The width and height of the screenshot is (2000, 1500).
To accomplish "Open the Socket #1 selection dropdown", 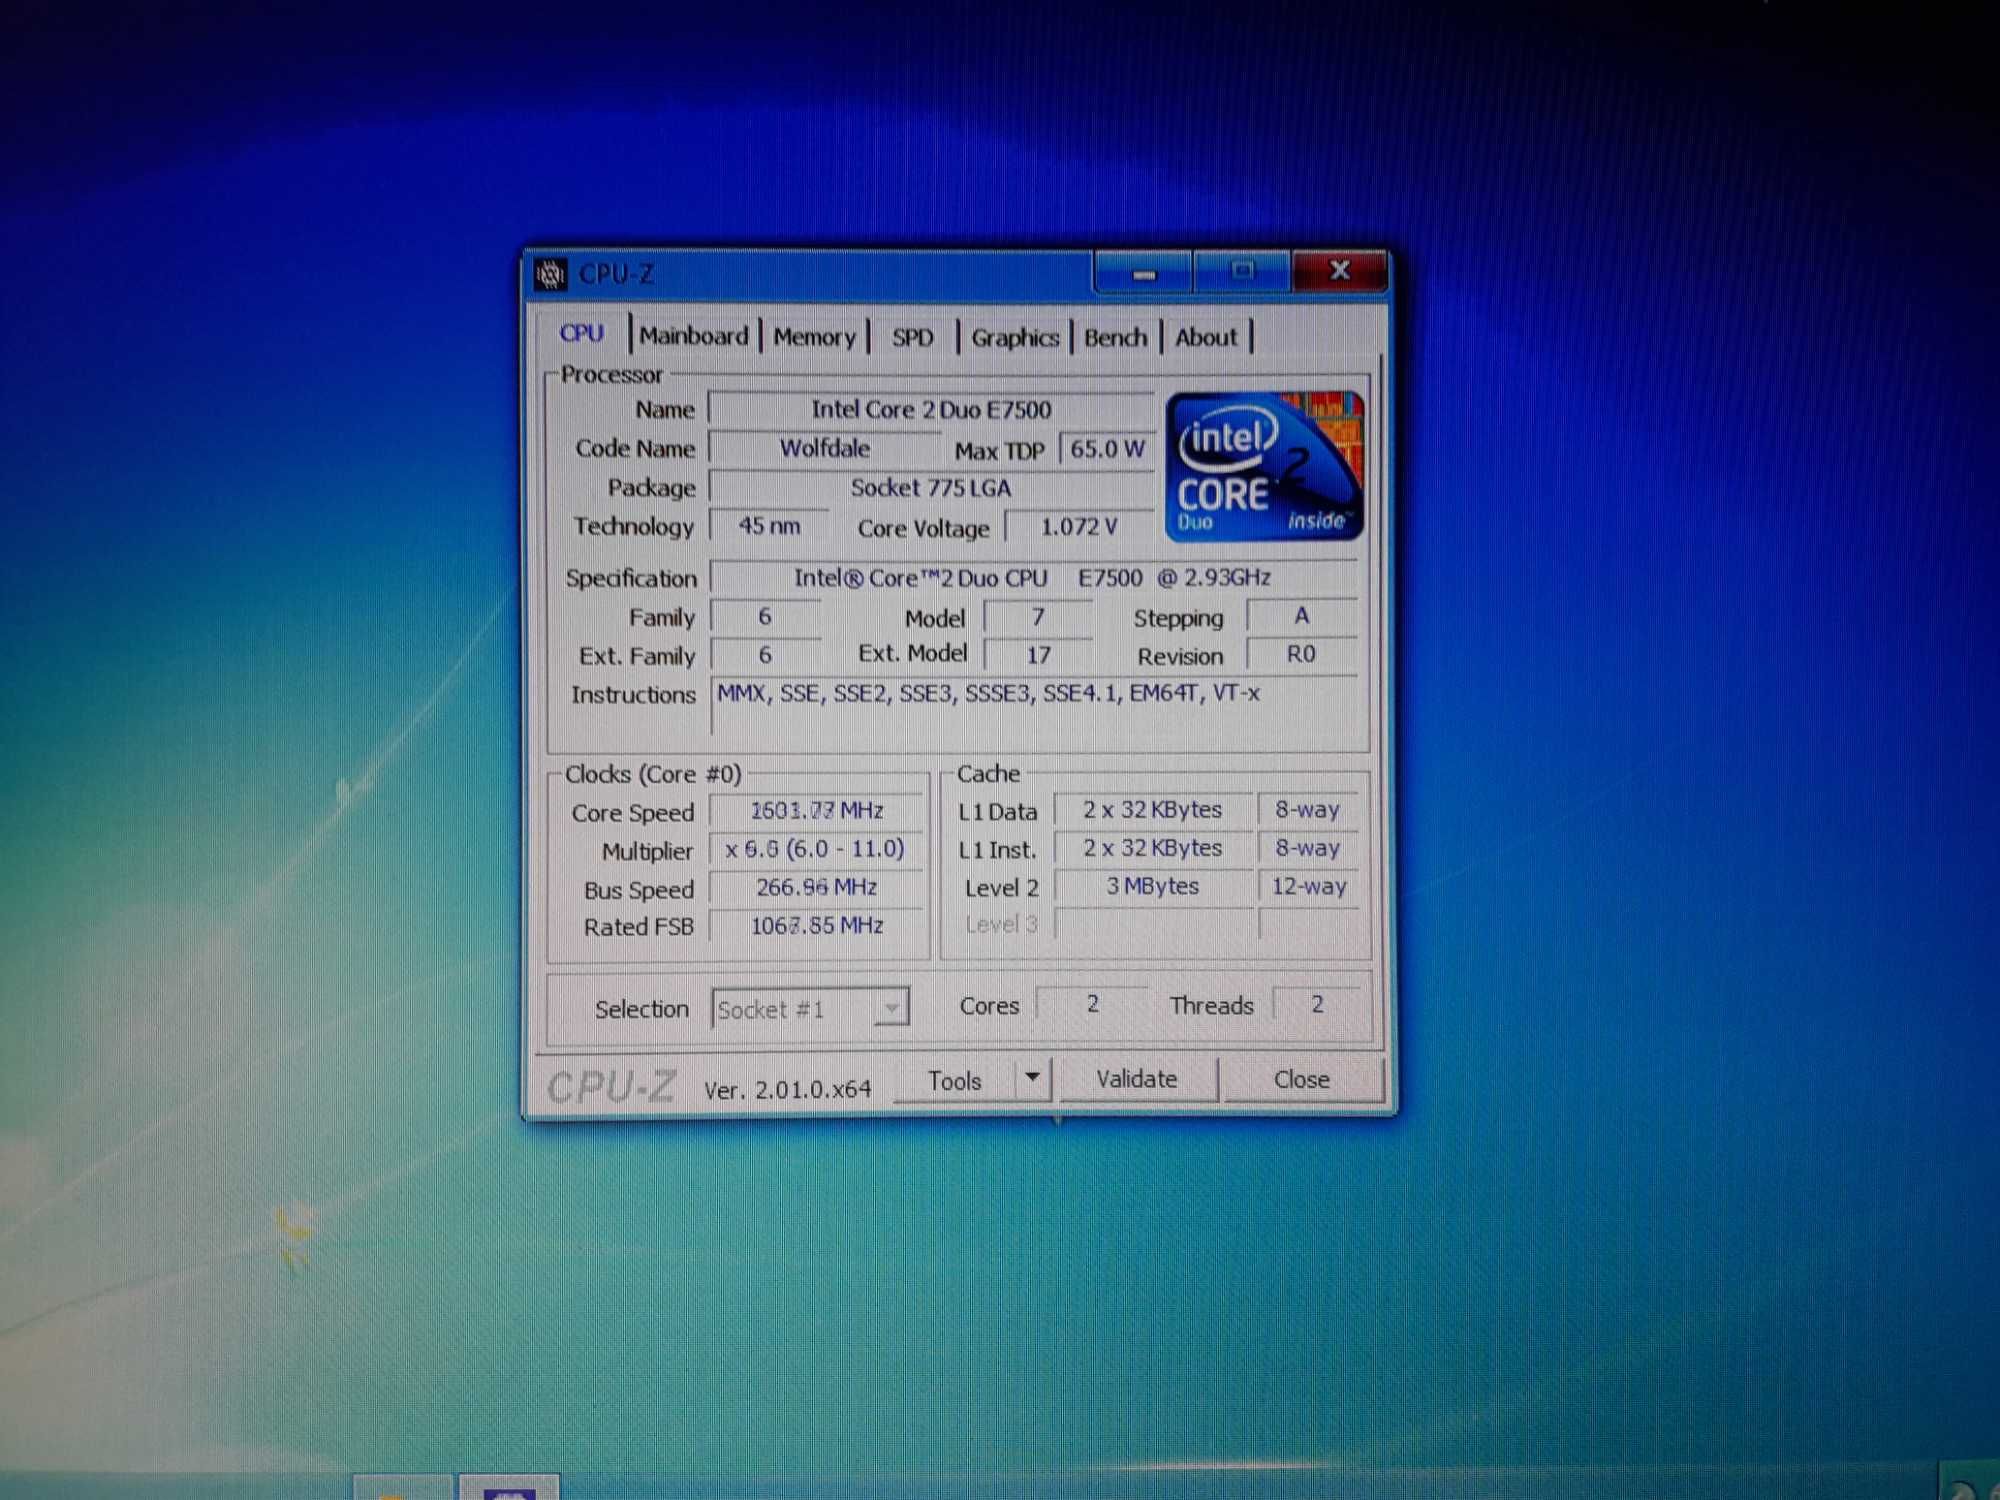I will coord(810,1008).
